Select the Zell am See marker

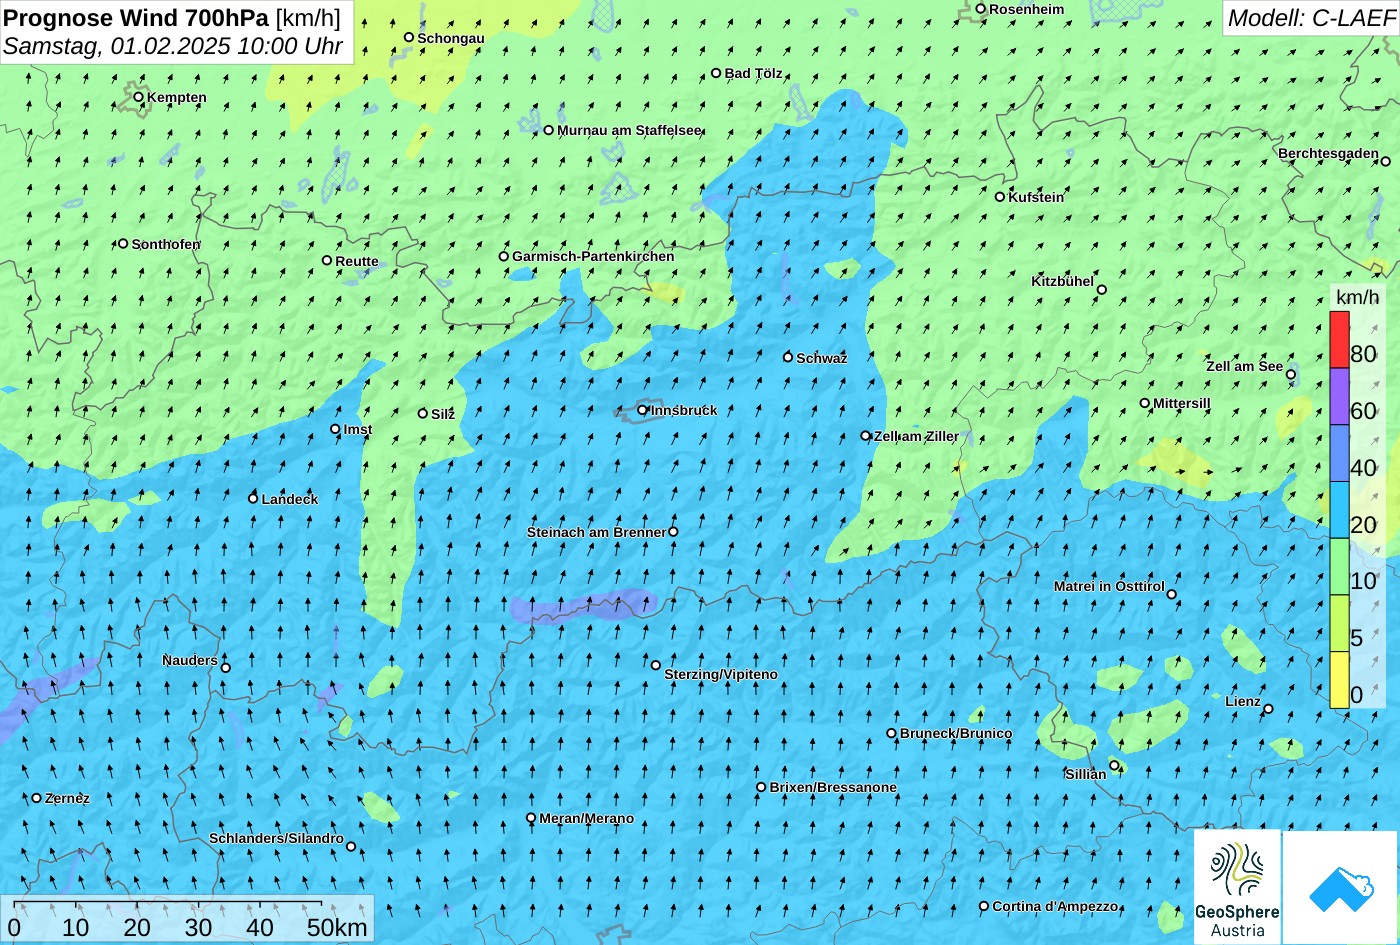tap(1291, 375)
